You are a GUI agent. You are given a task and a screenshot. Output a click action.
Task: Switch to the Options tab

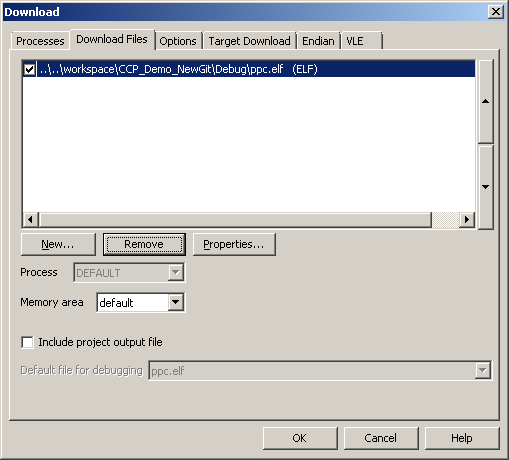178,41
